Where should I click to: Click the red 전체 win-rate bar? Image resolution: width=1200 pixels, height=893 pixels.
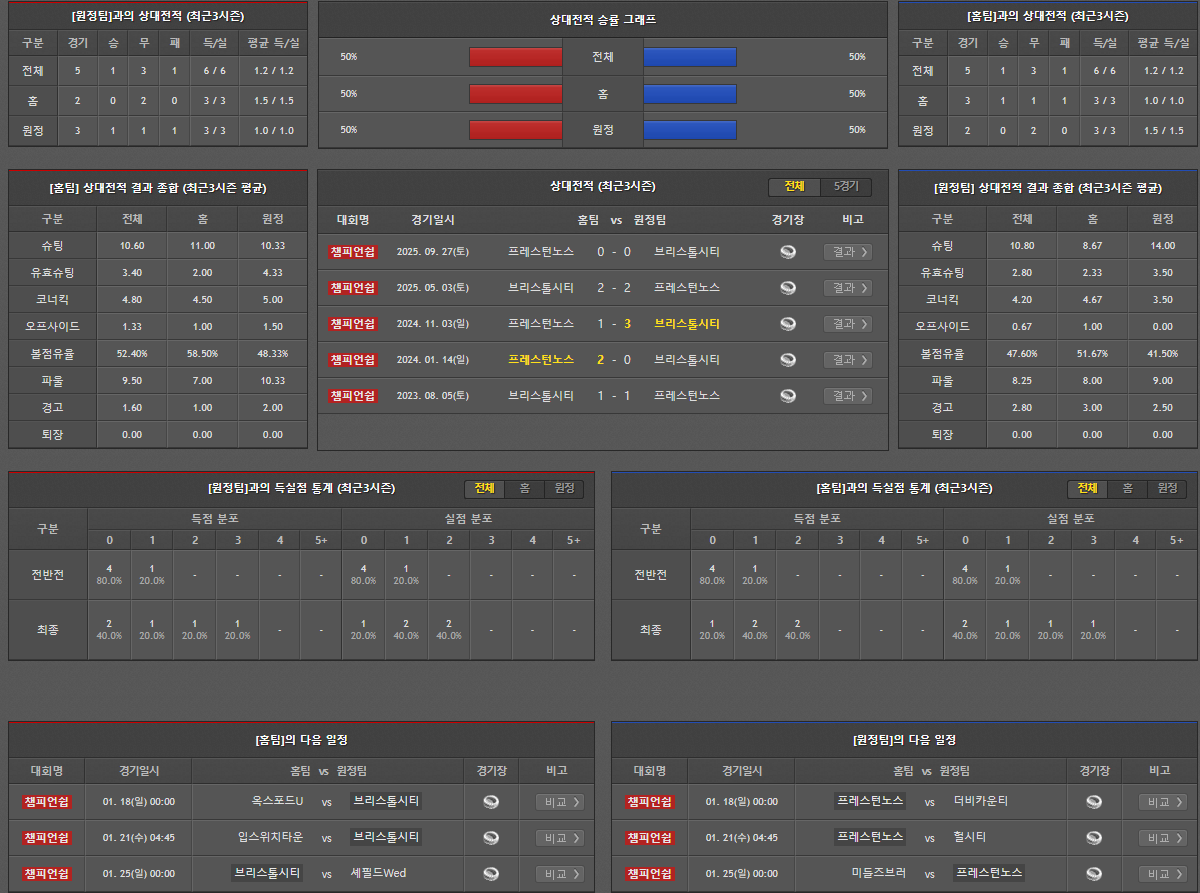[x=515, y=57]
